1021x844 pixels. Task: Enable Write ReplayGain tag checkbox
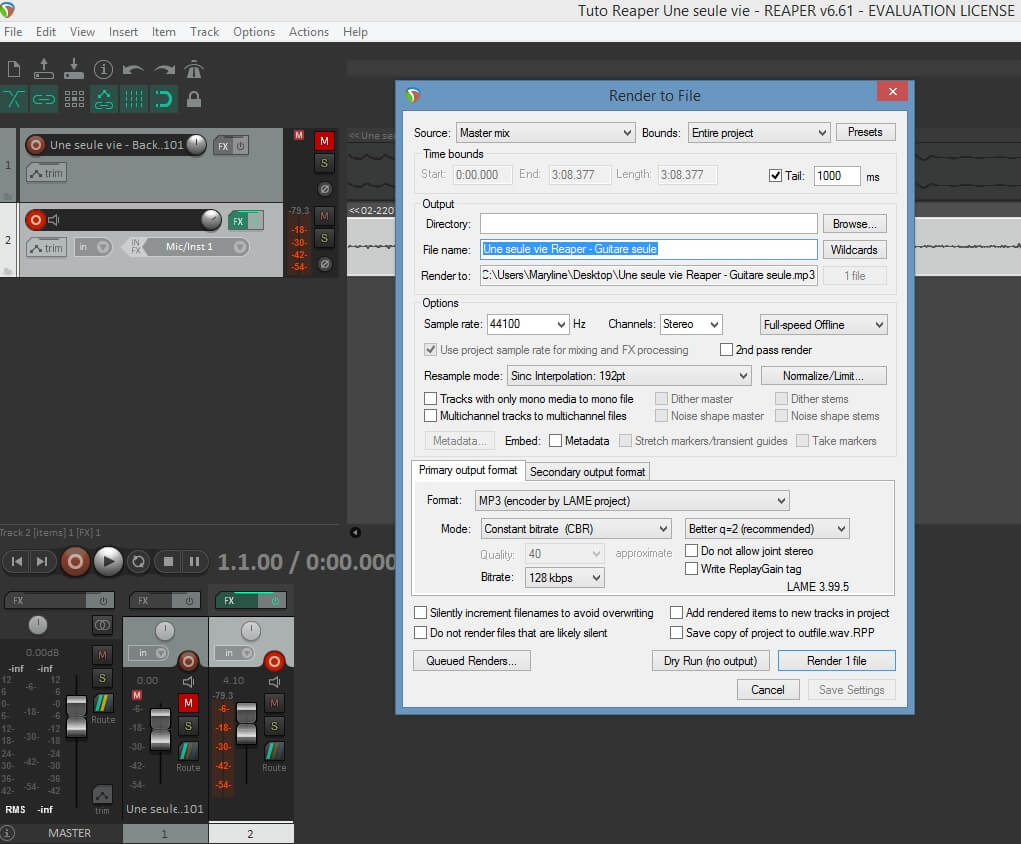[x=692, y=569]
